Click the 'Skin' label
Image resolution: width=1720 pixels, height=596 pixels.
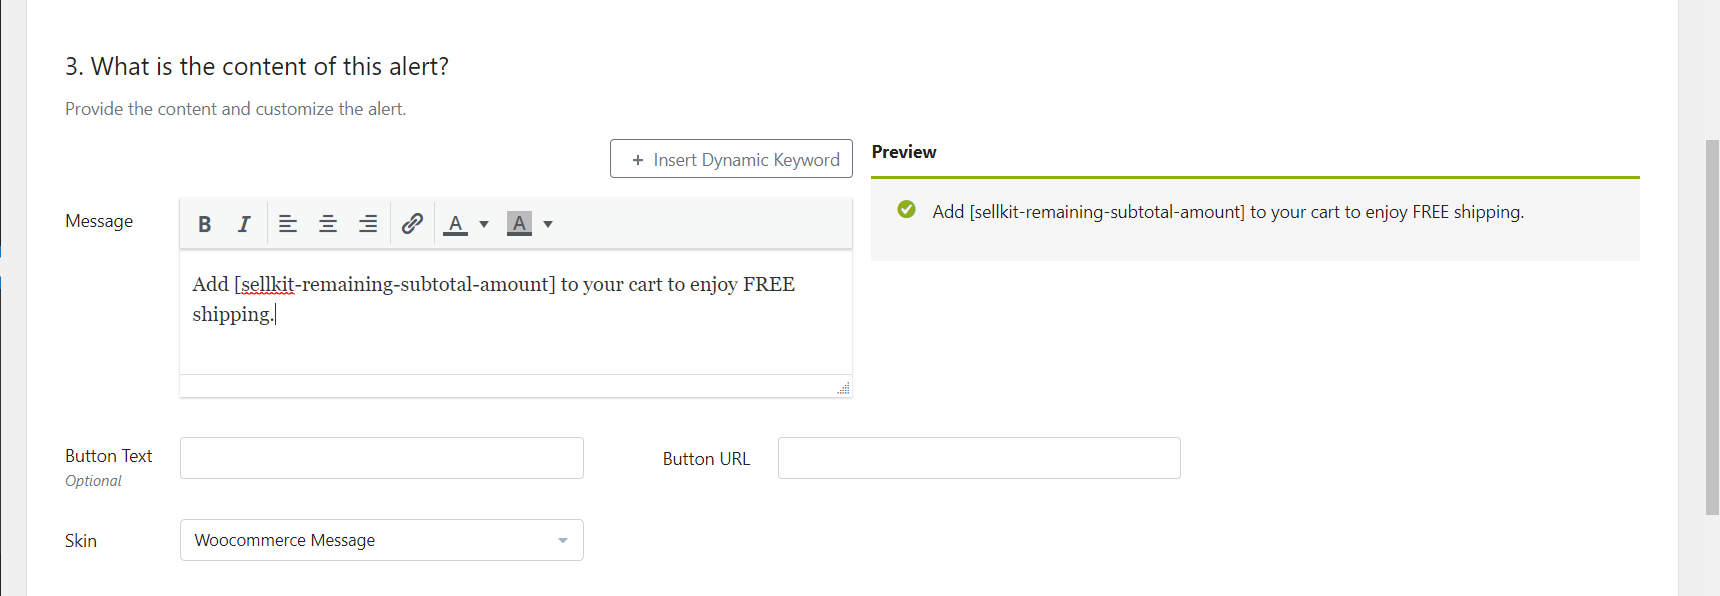[x=81, y=541]
